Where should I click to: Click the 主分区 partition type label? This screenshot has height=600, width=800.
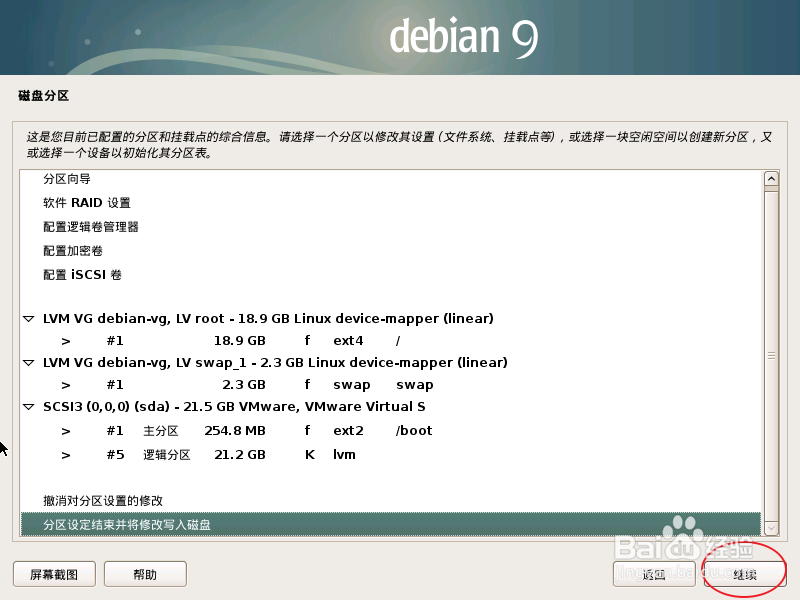[161, 431]
